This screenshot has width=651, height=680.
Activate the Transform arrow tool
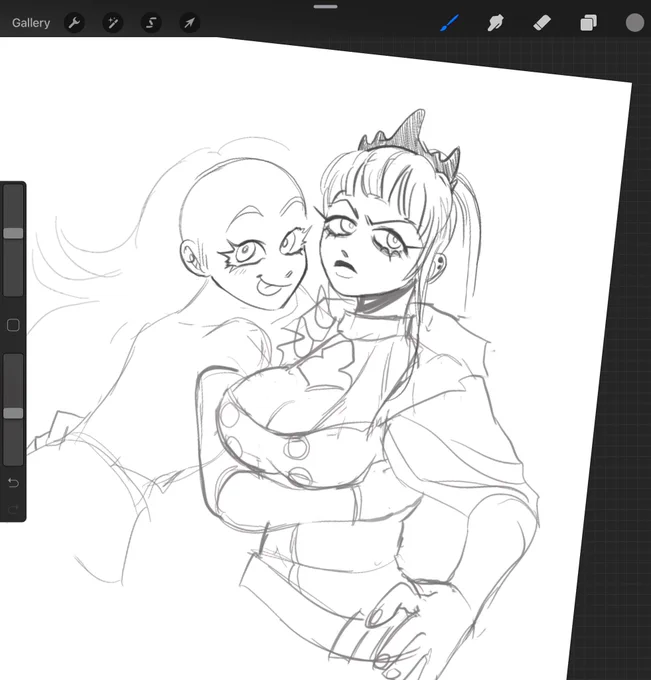(190, 23)
